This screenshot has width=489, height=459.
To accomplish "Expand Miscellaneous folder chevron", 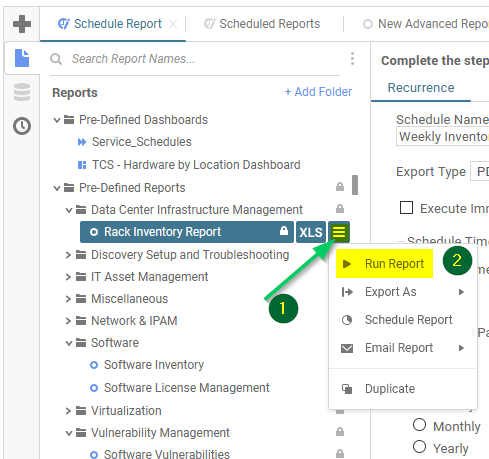I will point(68,299).
